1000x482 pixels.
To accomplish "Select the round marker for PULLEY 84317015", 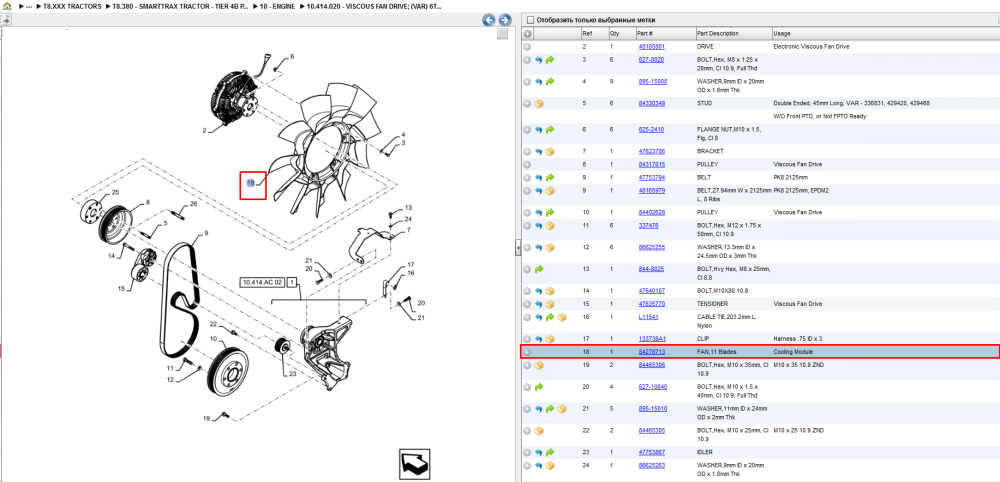I will coord(527,164).
